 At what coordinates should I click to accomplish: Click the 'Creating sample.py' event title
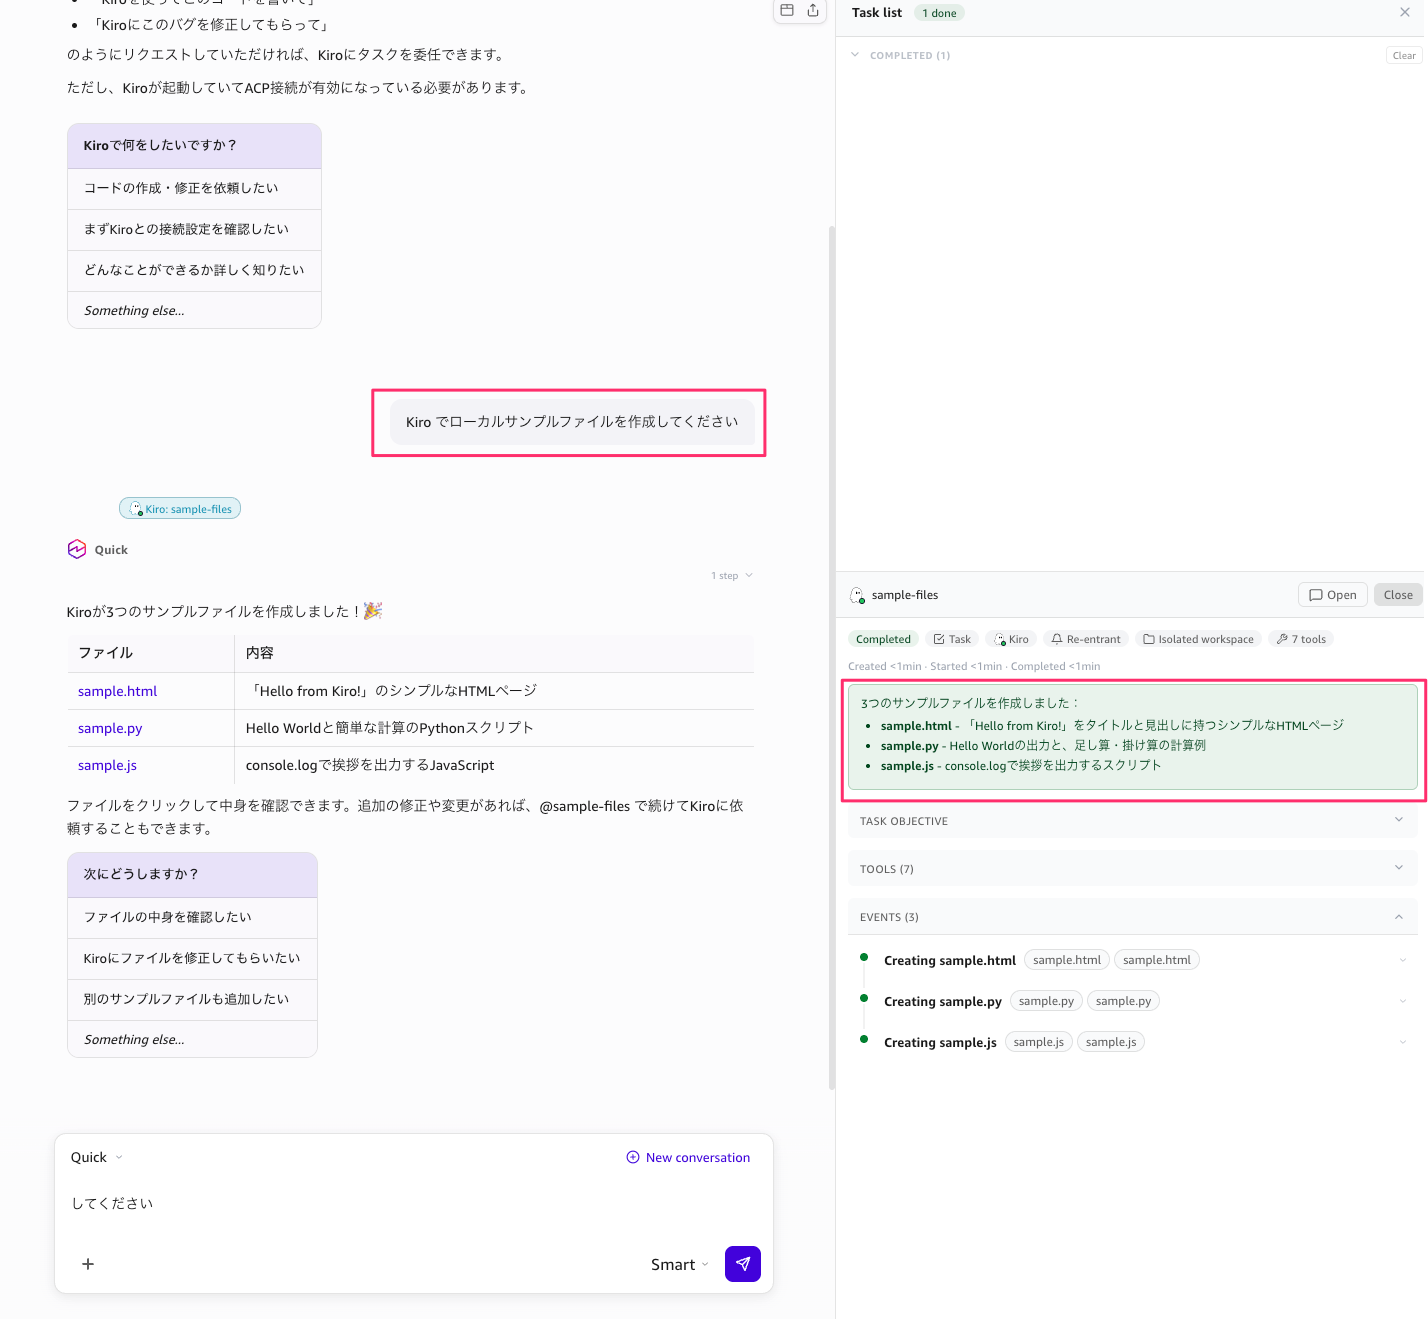[x=943, y=1001]
